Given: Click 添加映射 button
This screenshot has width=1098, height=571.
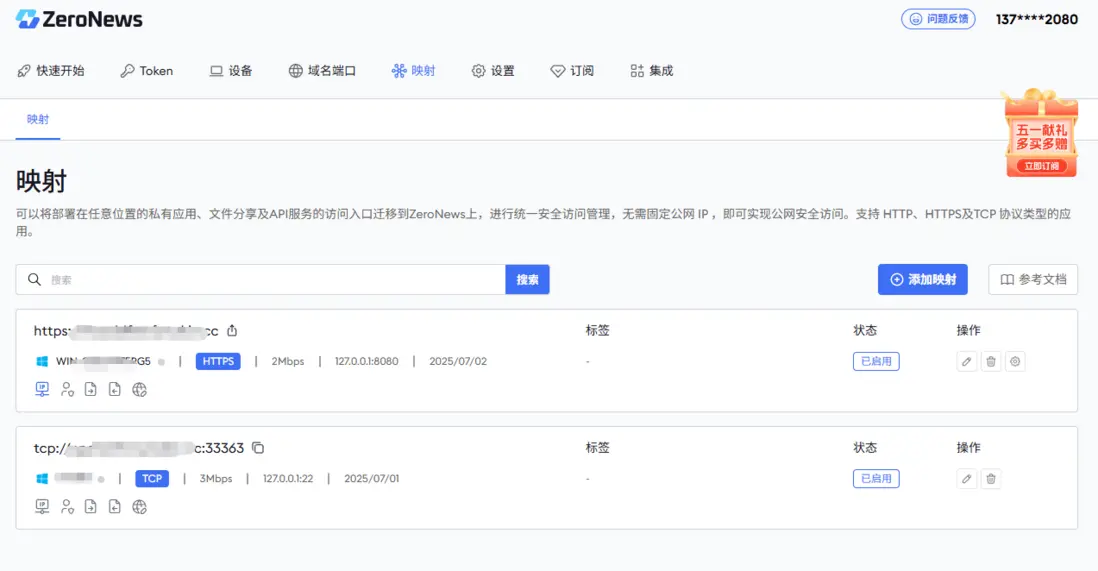Looking at the screenshot, I should pyautogui.click(x=923, y=280).
